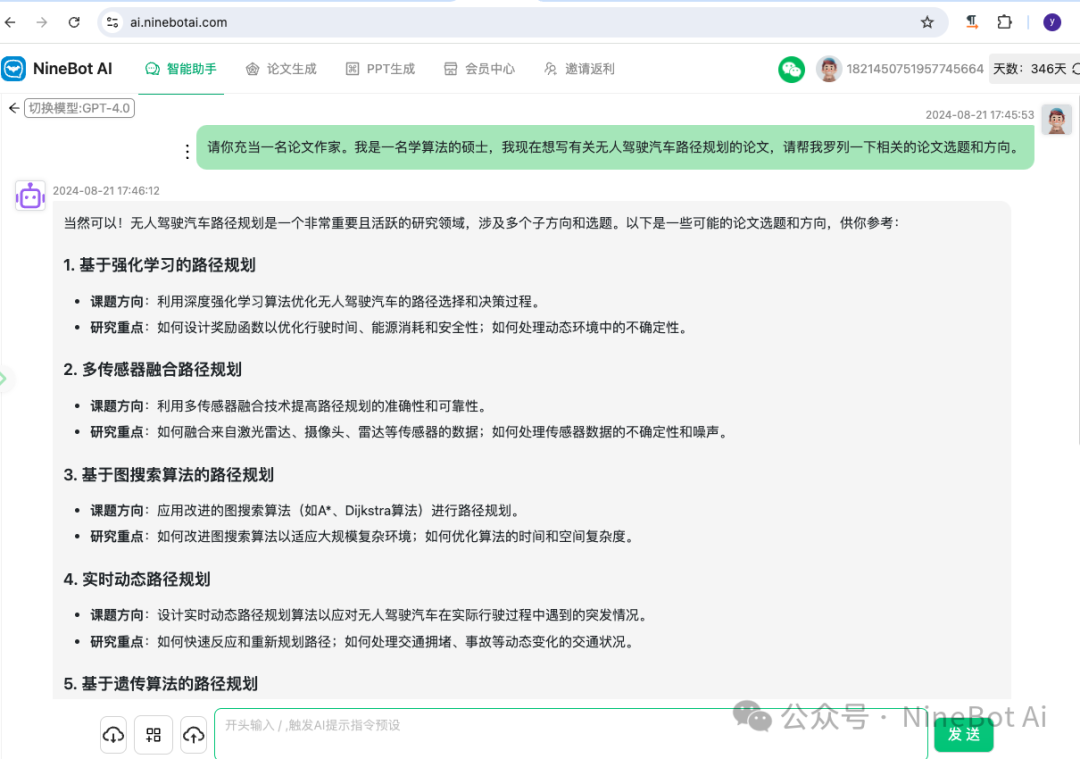1080x759 pixels.
Task: Click the robot avatar beside AI reply
Action: coord(31,196)
